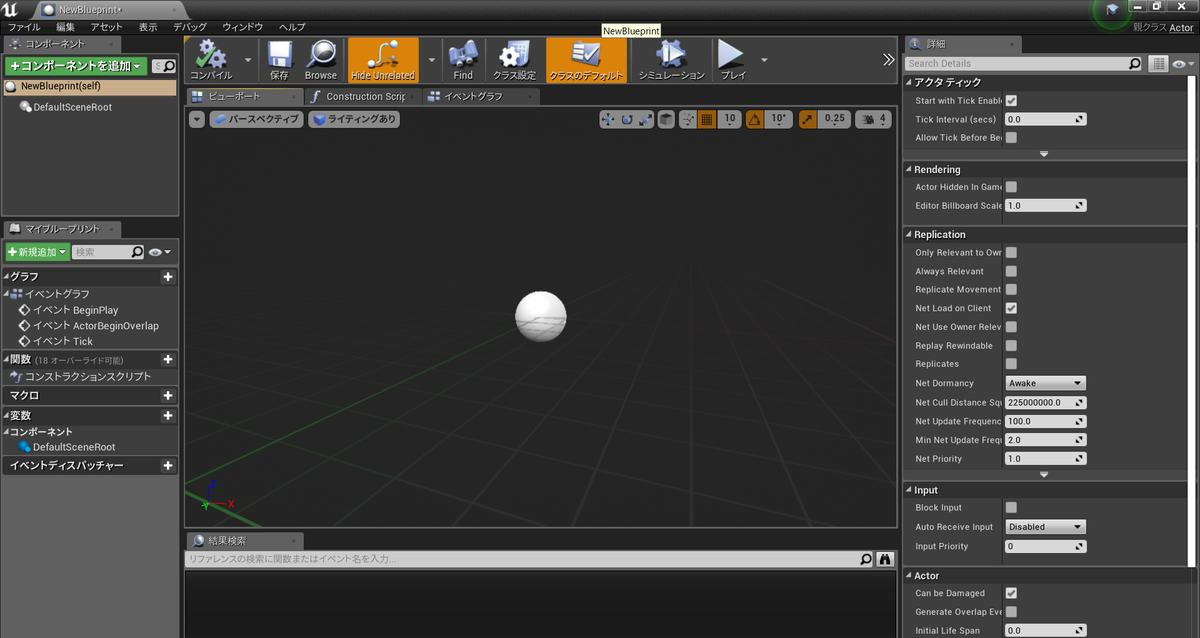Click the Browse toolbar icon
The height and width of the screenshot is (638, 1200).
[x=321, y=61]
